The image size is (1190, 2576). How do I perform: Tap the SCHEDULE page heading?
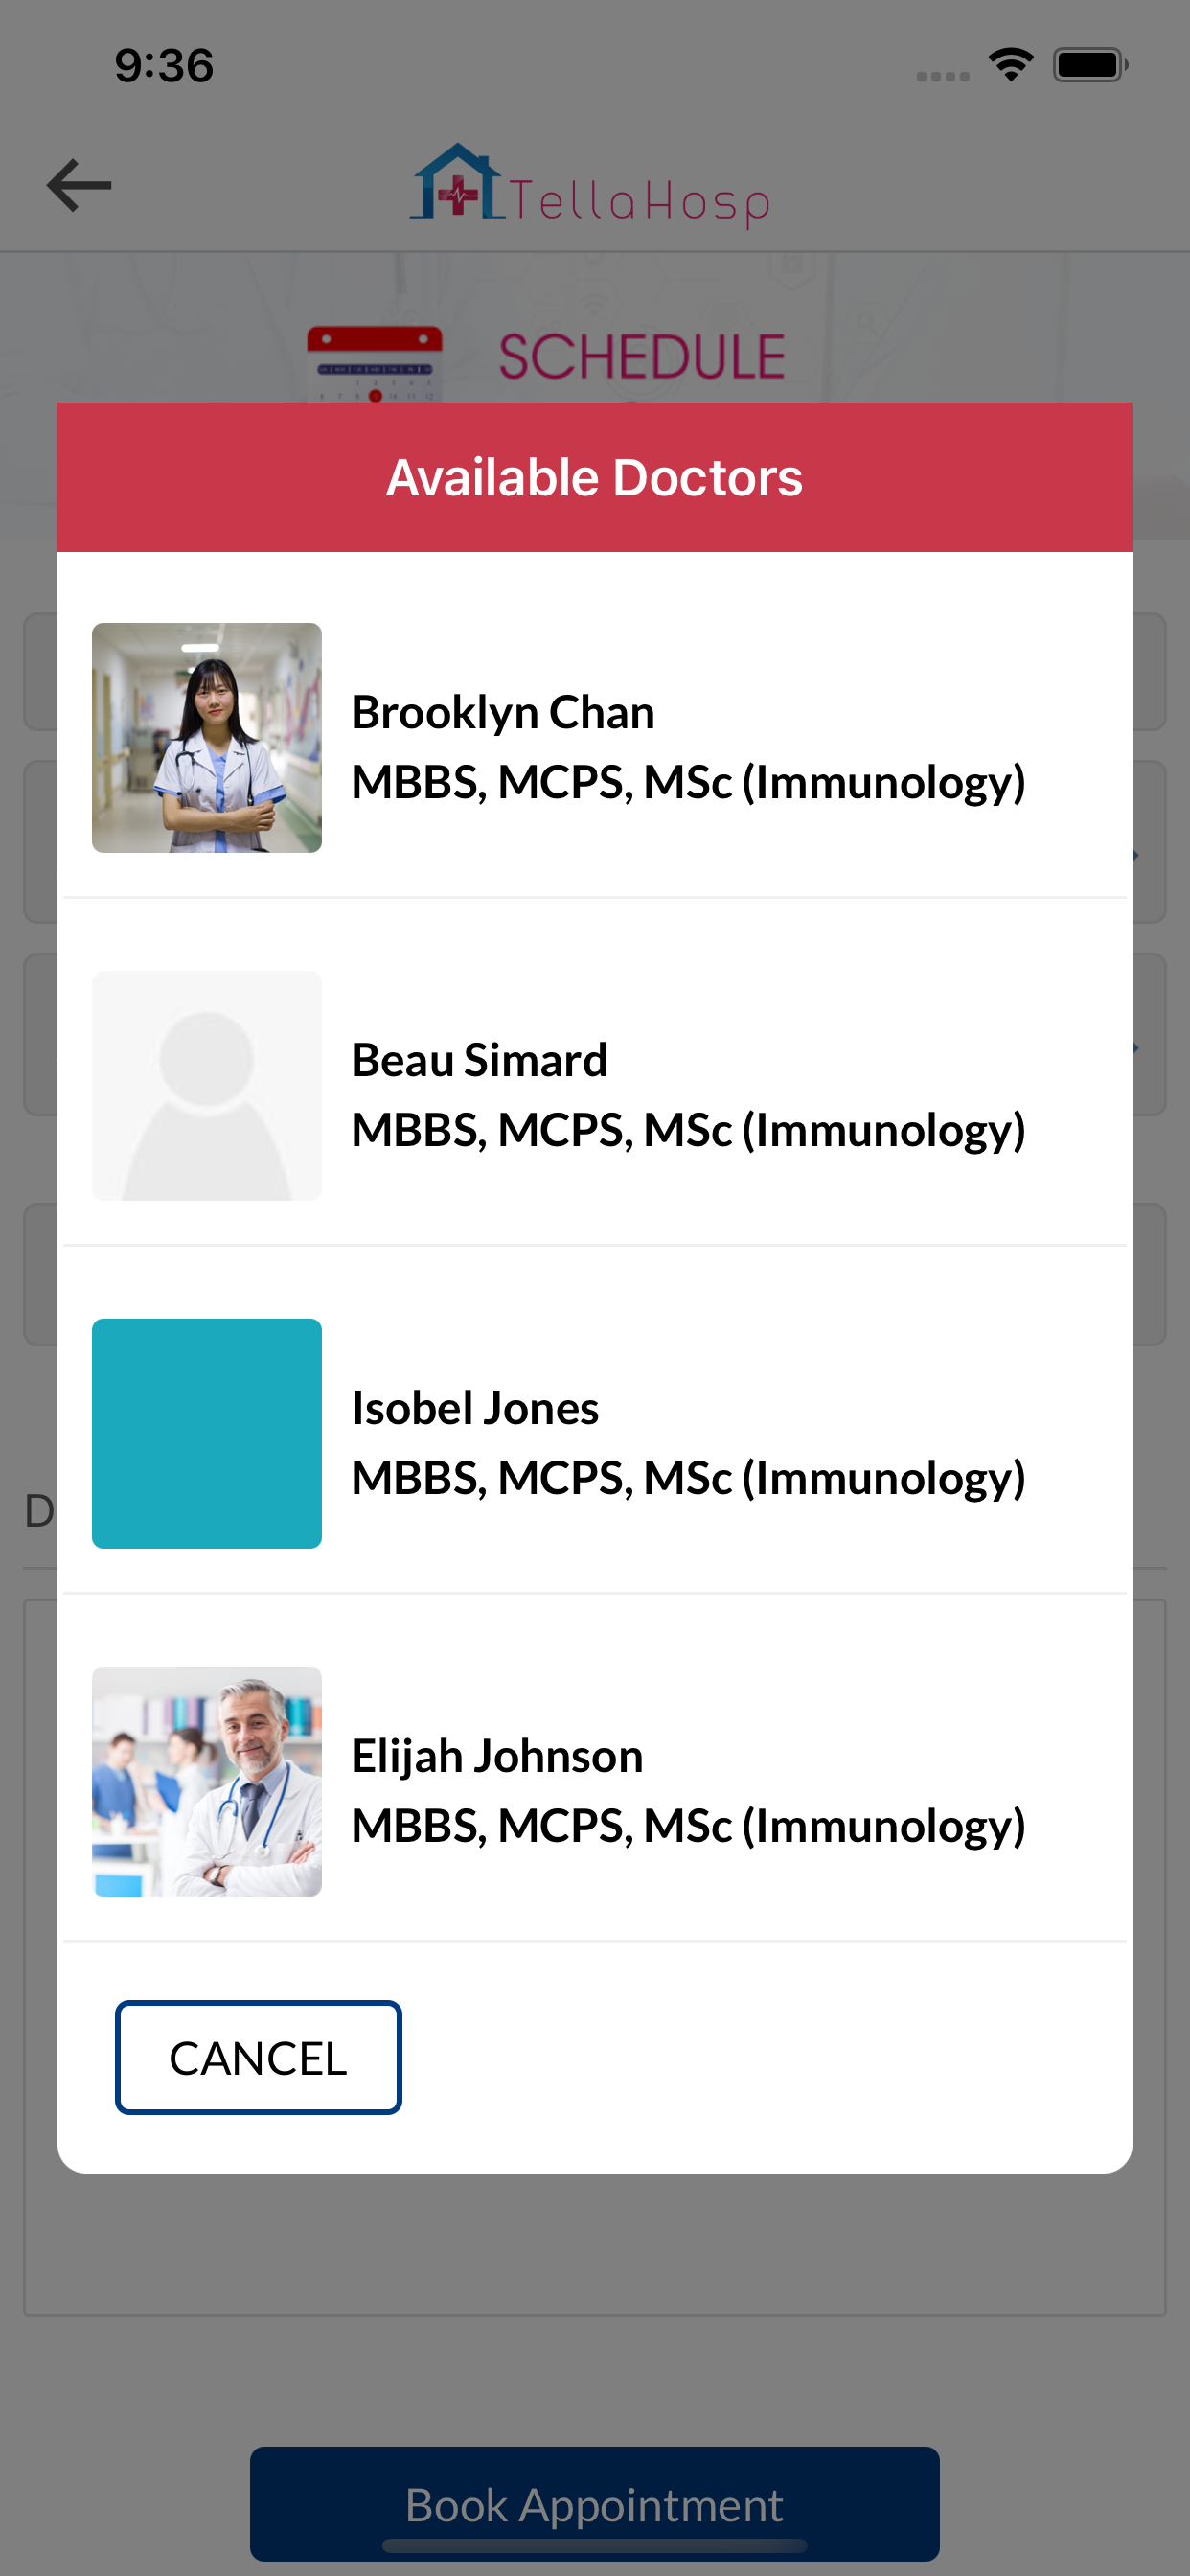(641, 357)
